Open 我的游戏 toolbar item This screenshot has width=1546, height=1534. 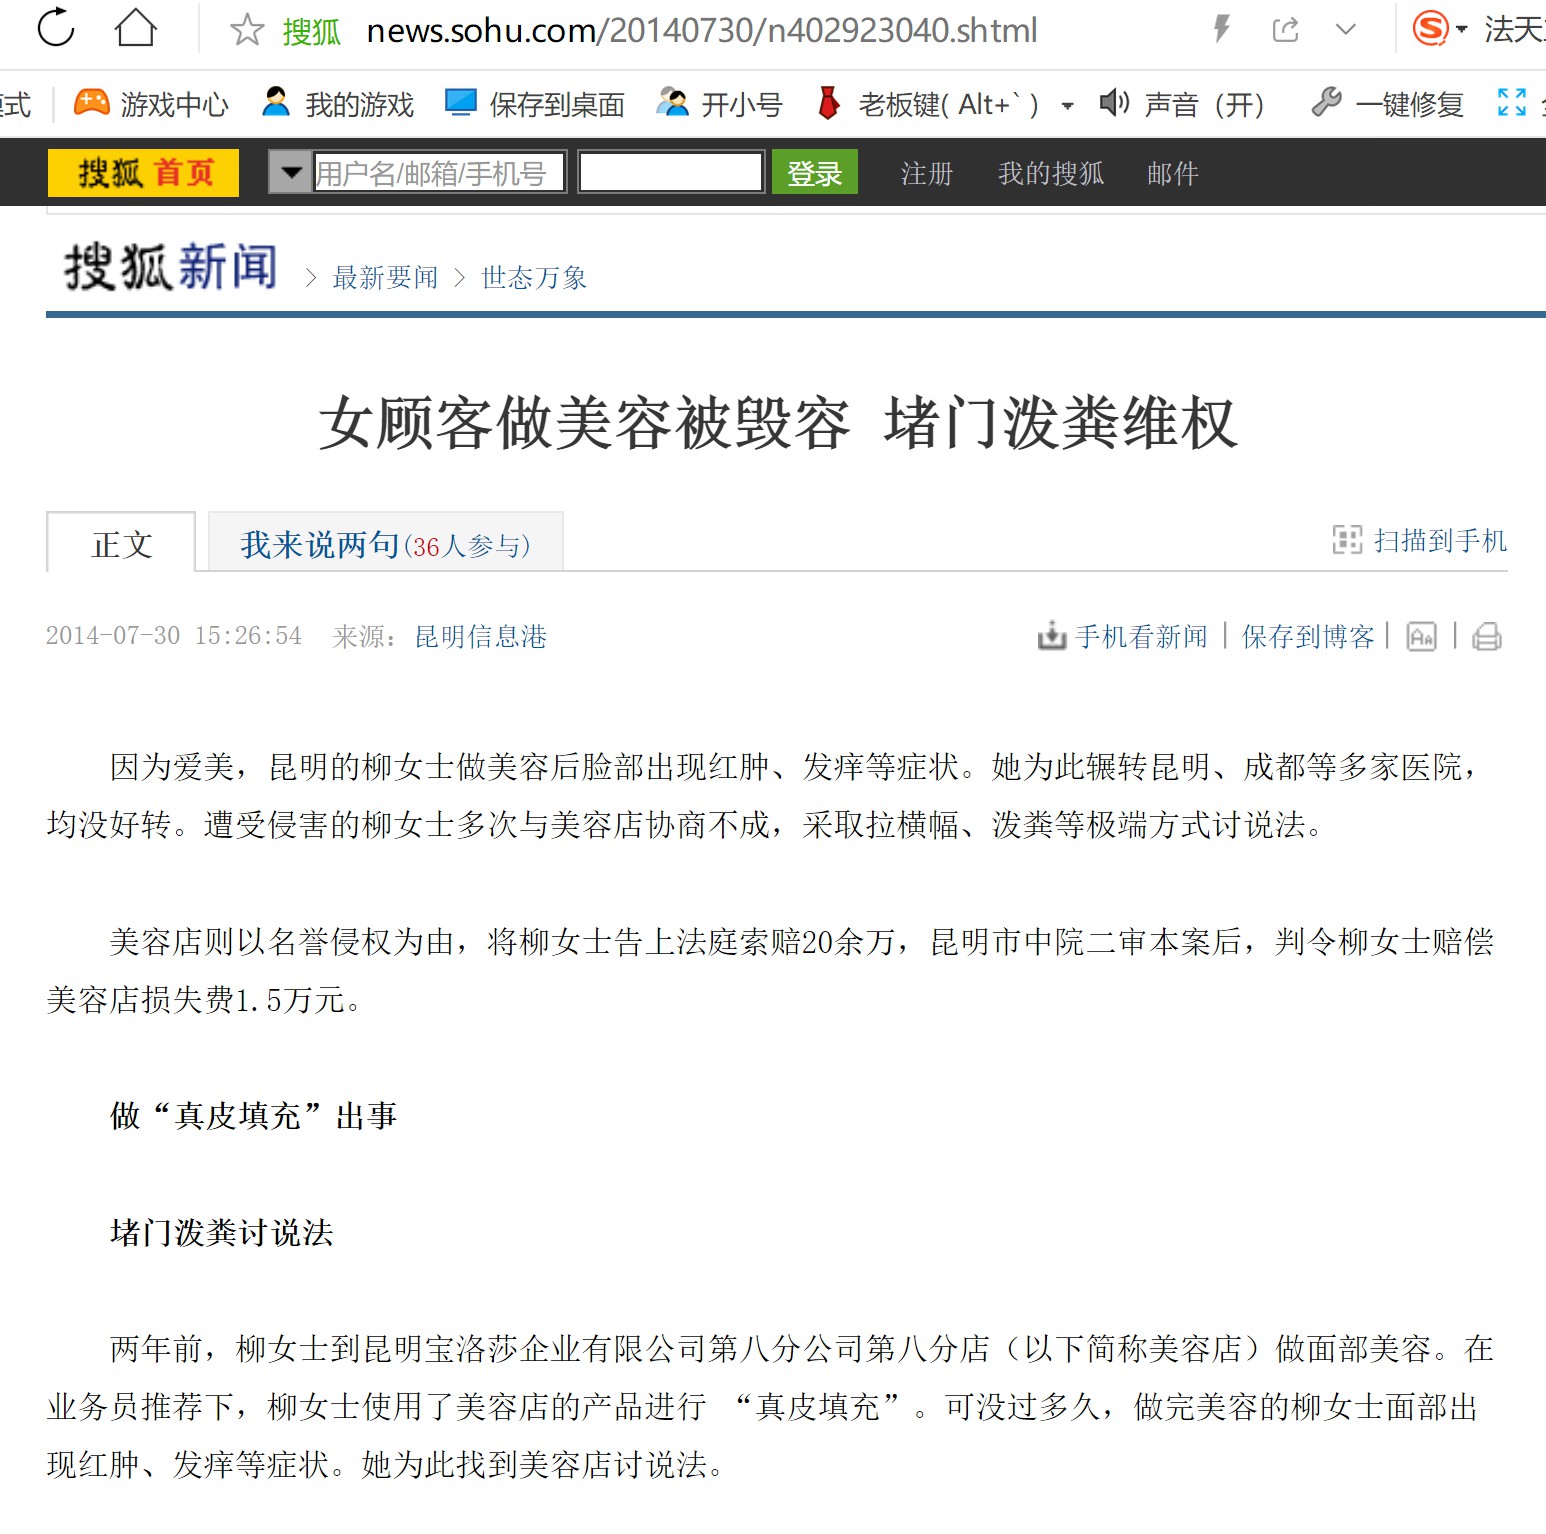pyautogui.click(x=337, y=103)
